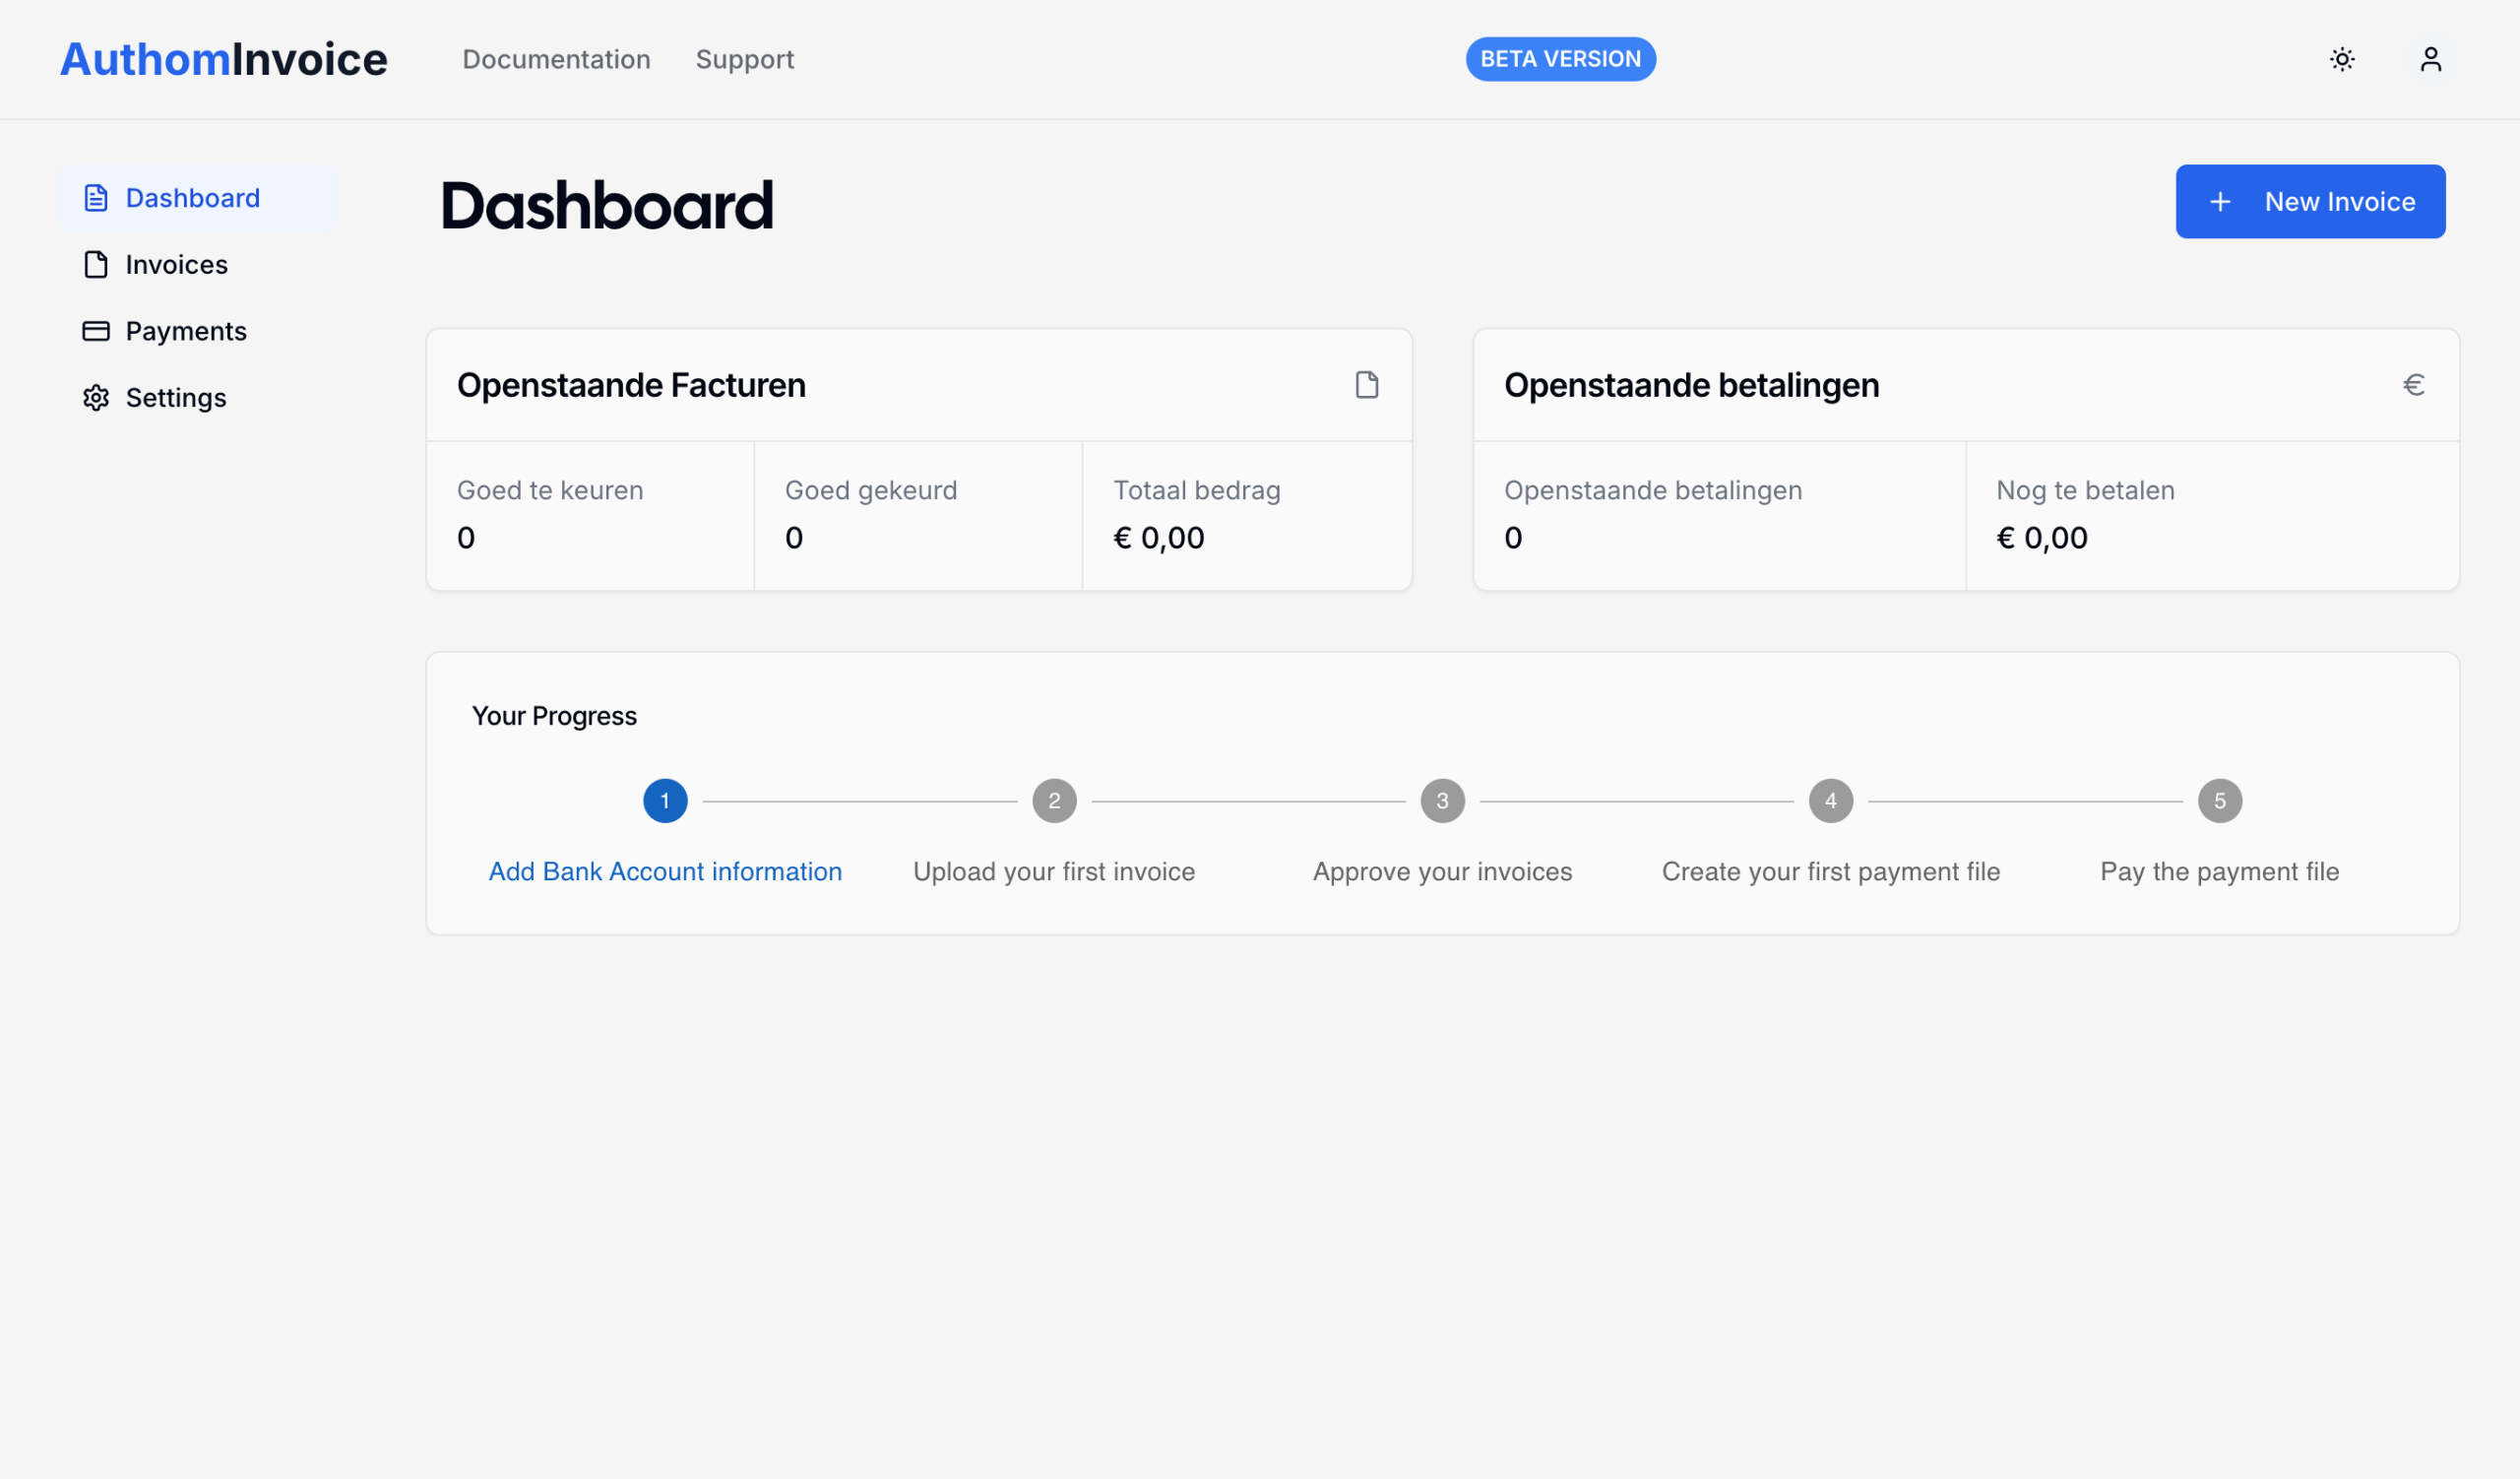The width and height of the screenshot is (2520, 1479).
Task: Open the user profile icon
Action: coord(2430,59)
